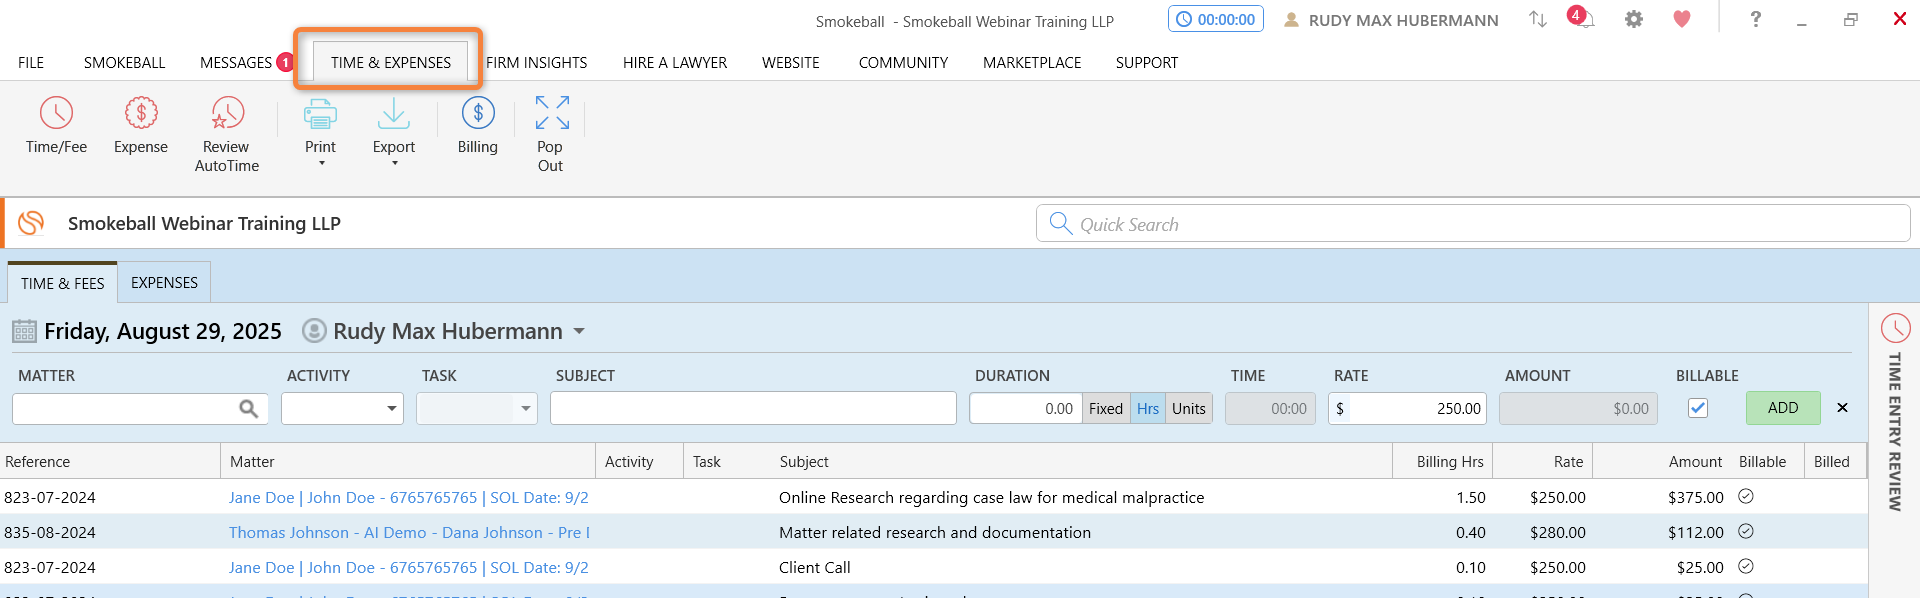Open Jane Doe matter link for Client Call entry
The width and height of the screenshot is (1920, 598).
click(x=408, y=567)
